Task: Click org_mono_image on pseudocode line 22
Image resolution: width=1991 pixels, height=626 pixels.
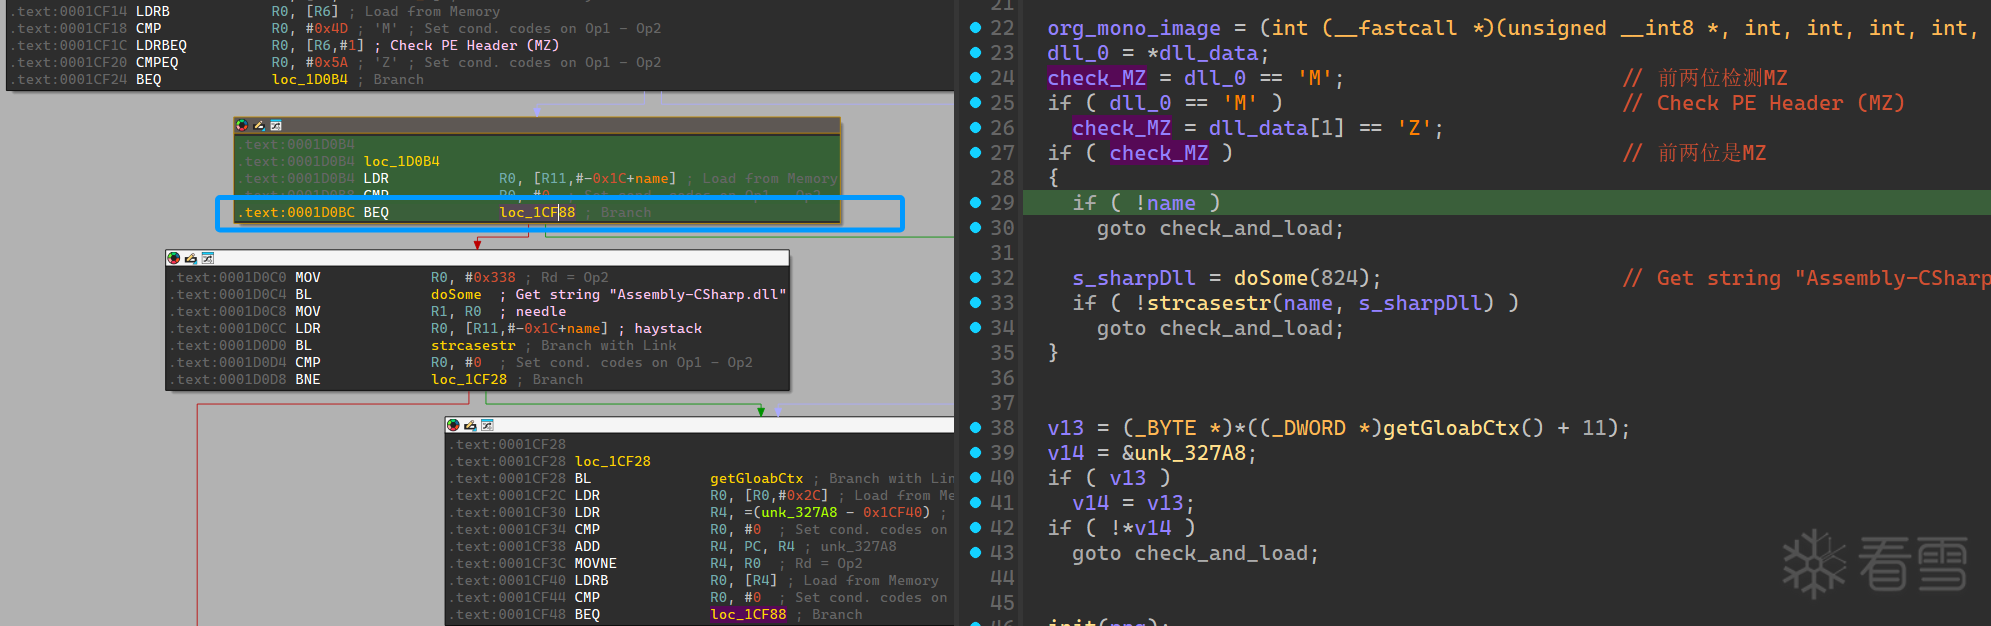Action: coord(1134,28)
